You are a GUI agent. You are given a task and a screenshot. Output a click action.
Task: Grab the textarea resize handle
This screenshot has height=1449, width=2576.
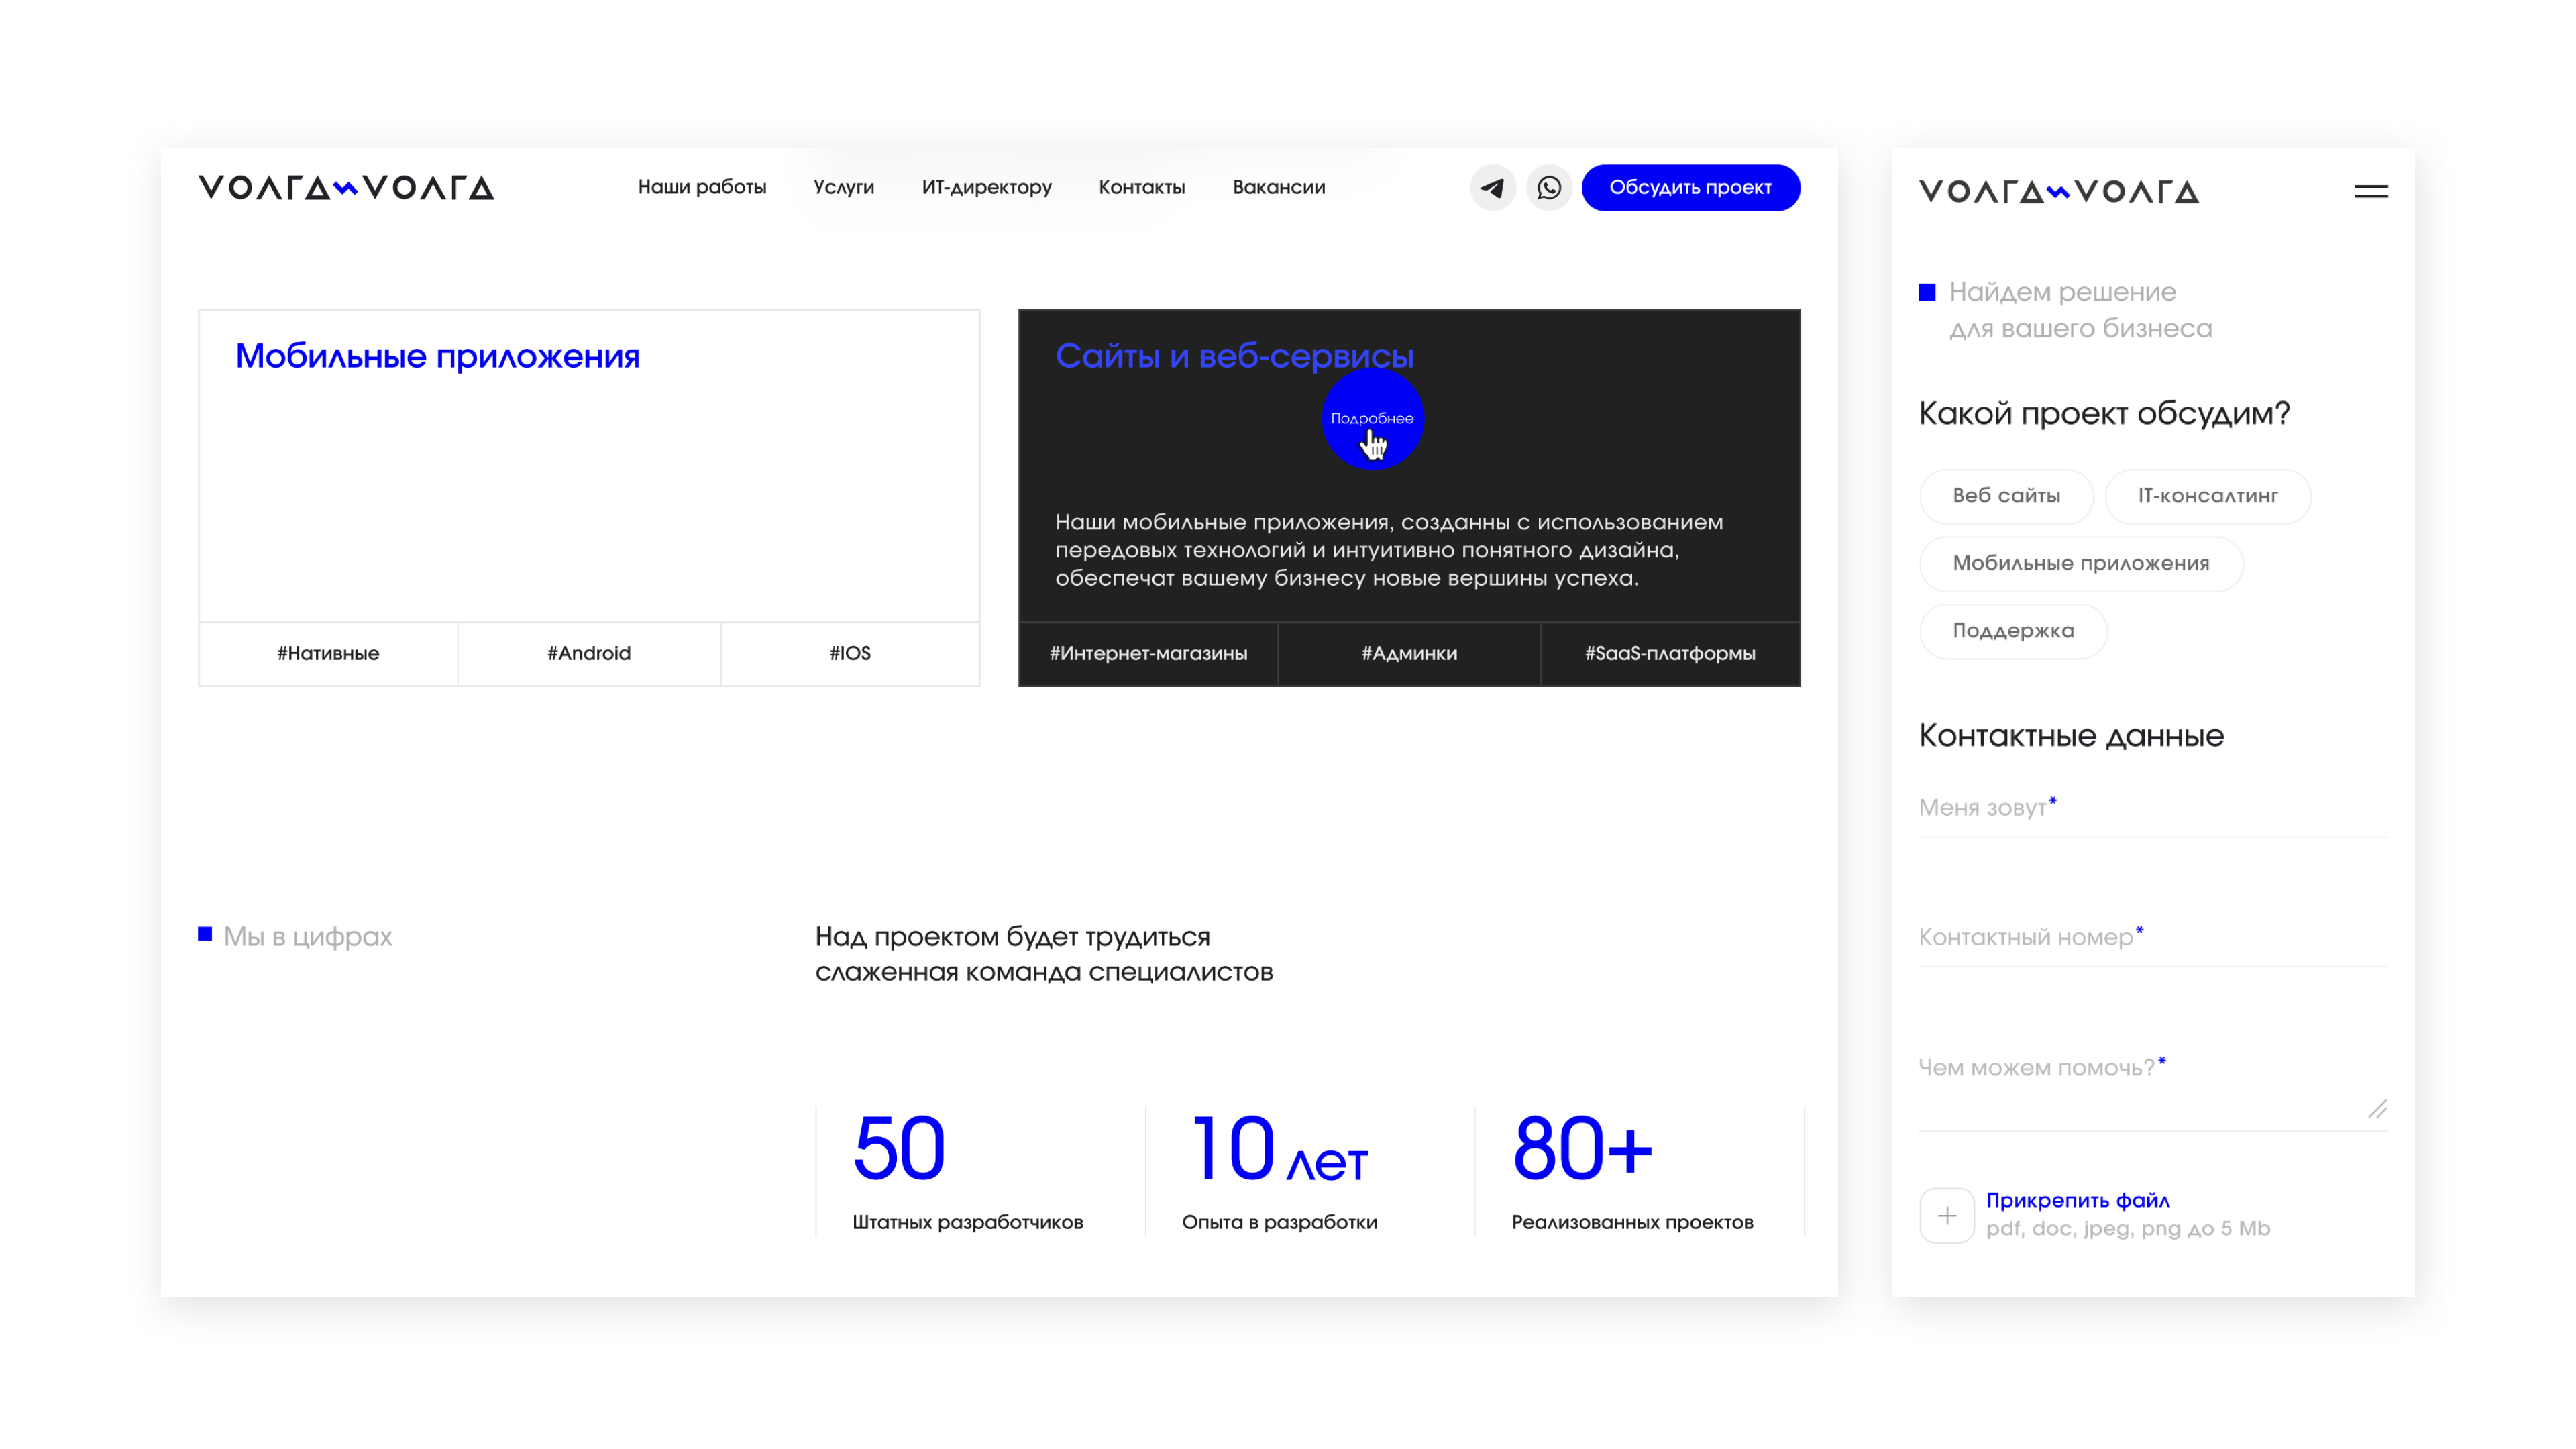tap(2377, 1109)
